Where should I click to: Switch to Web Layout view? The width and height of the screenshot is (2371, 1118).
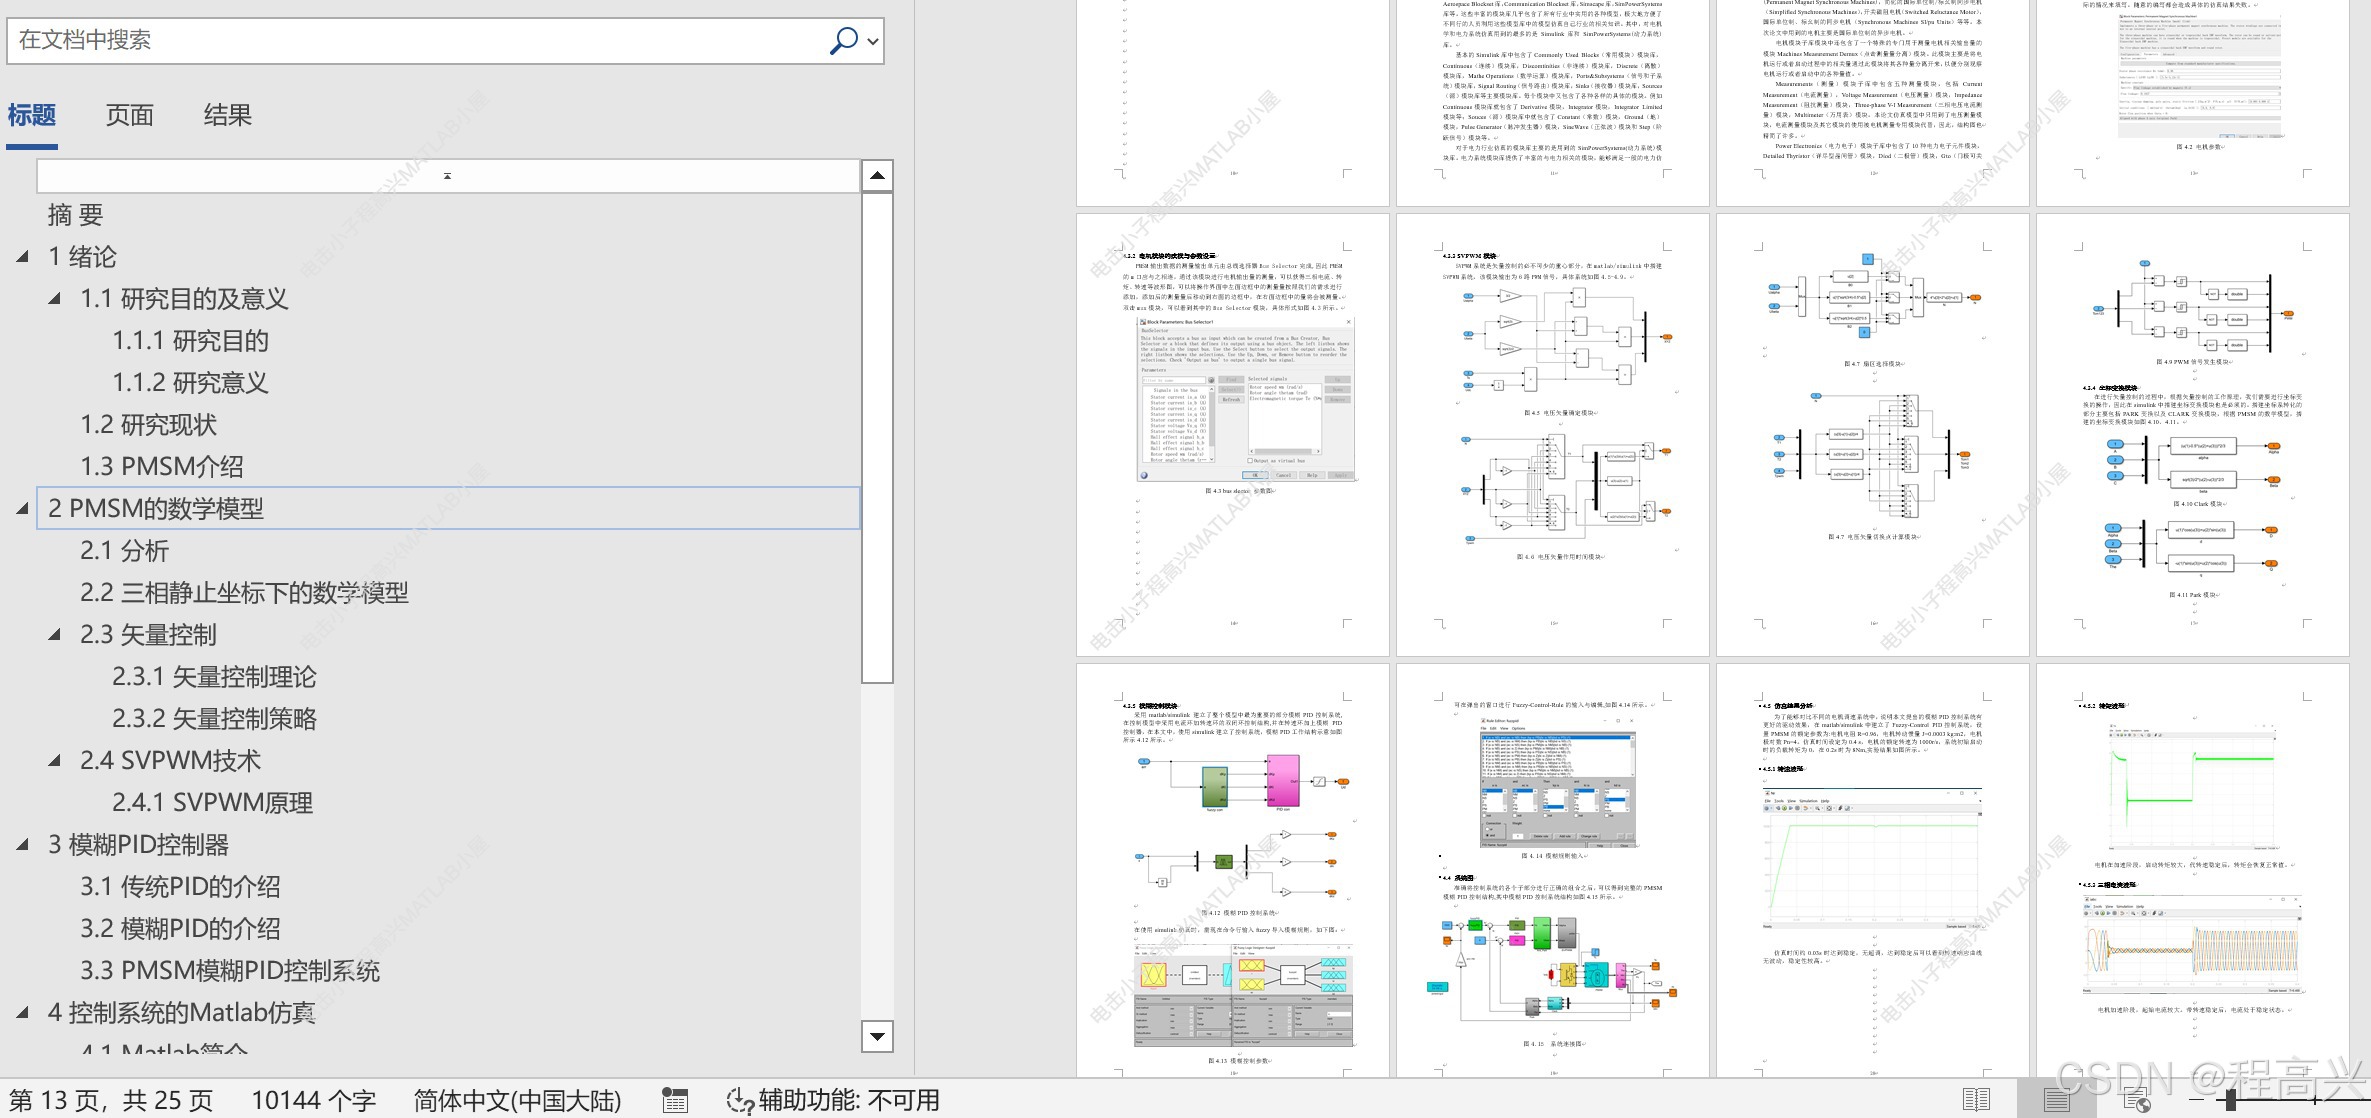[x=2136, y=1100]
